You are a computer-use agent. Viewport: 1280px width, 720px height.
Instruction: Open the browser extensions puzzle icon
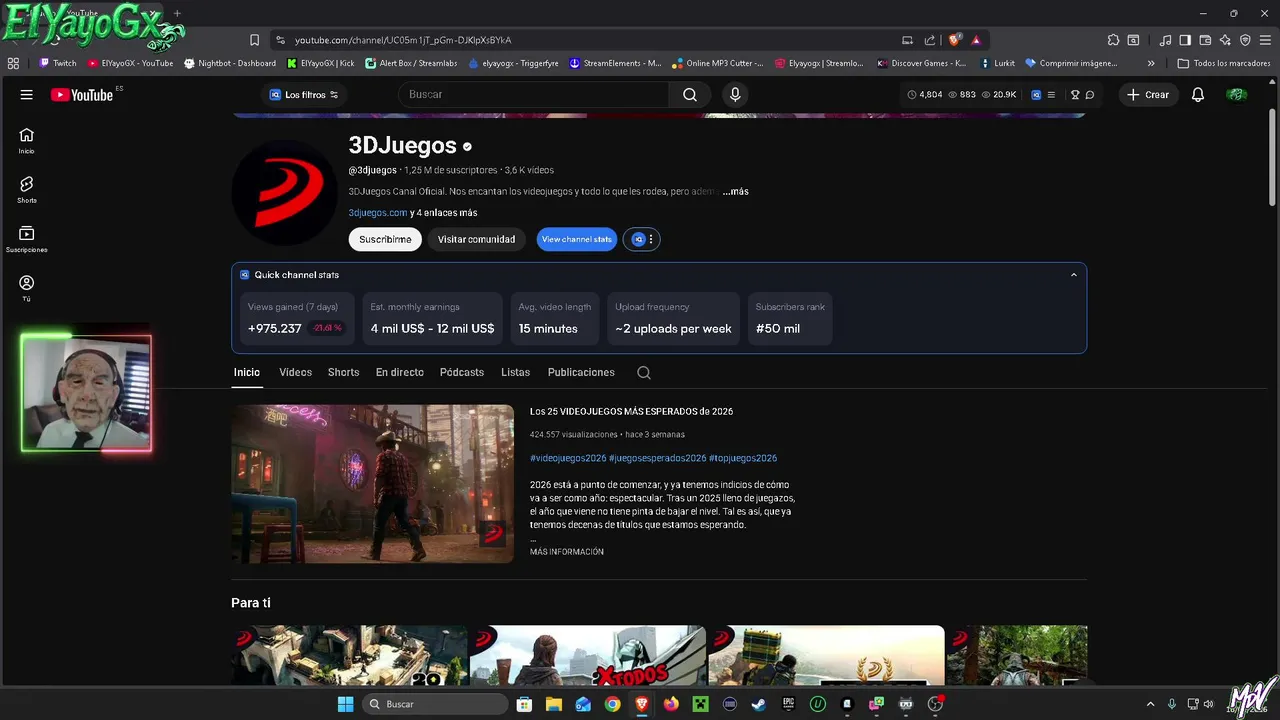1113,40
